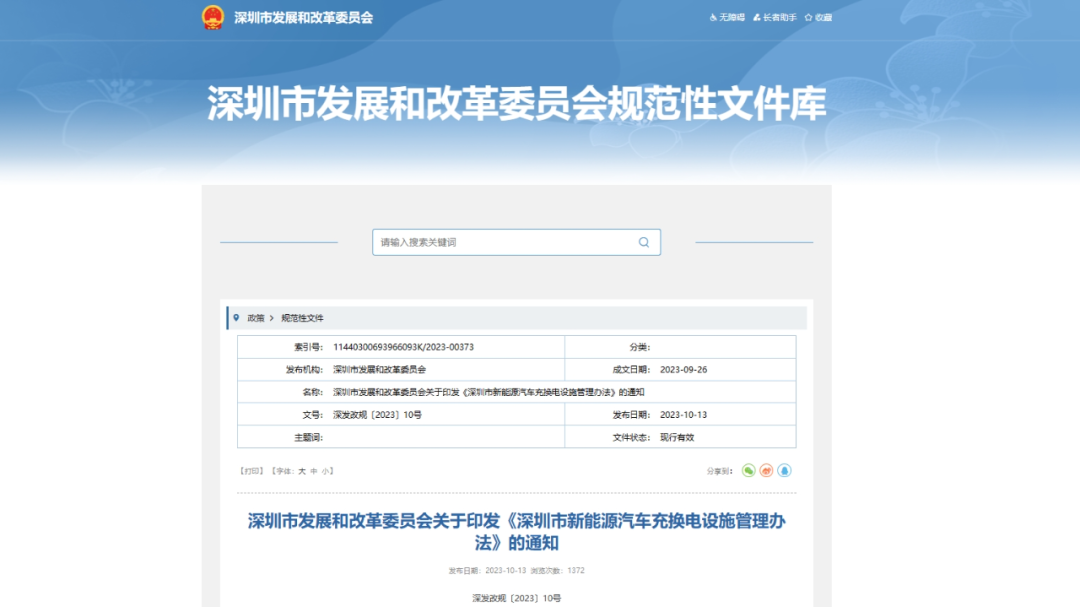Click the QQ share icon

pos(783,471)
